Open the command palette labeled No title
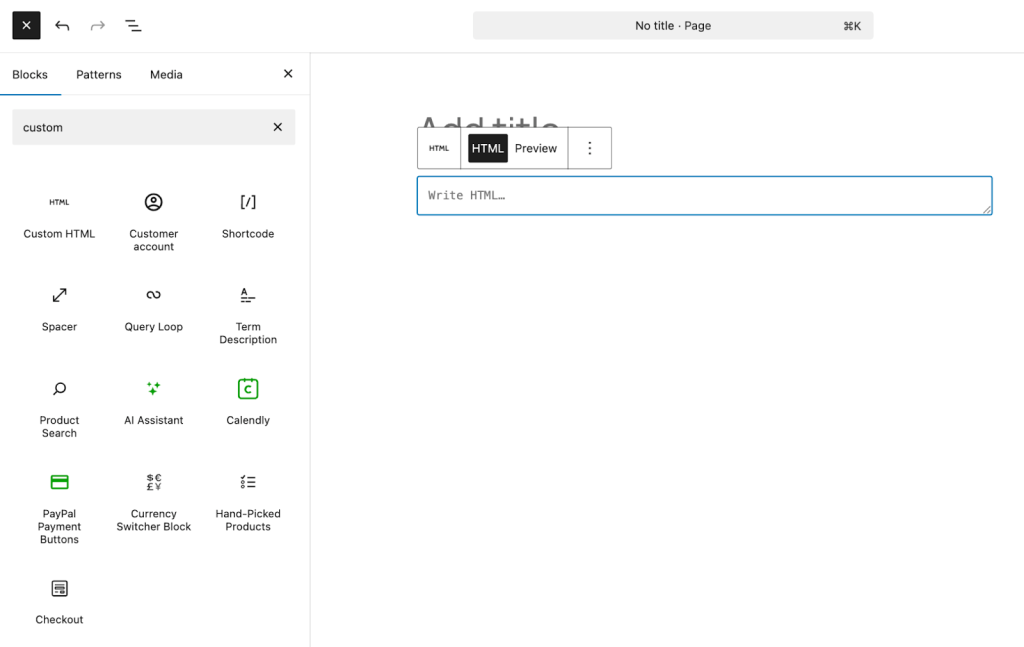 pos(672,25)
